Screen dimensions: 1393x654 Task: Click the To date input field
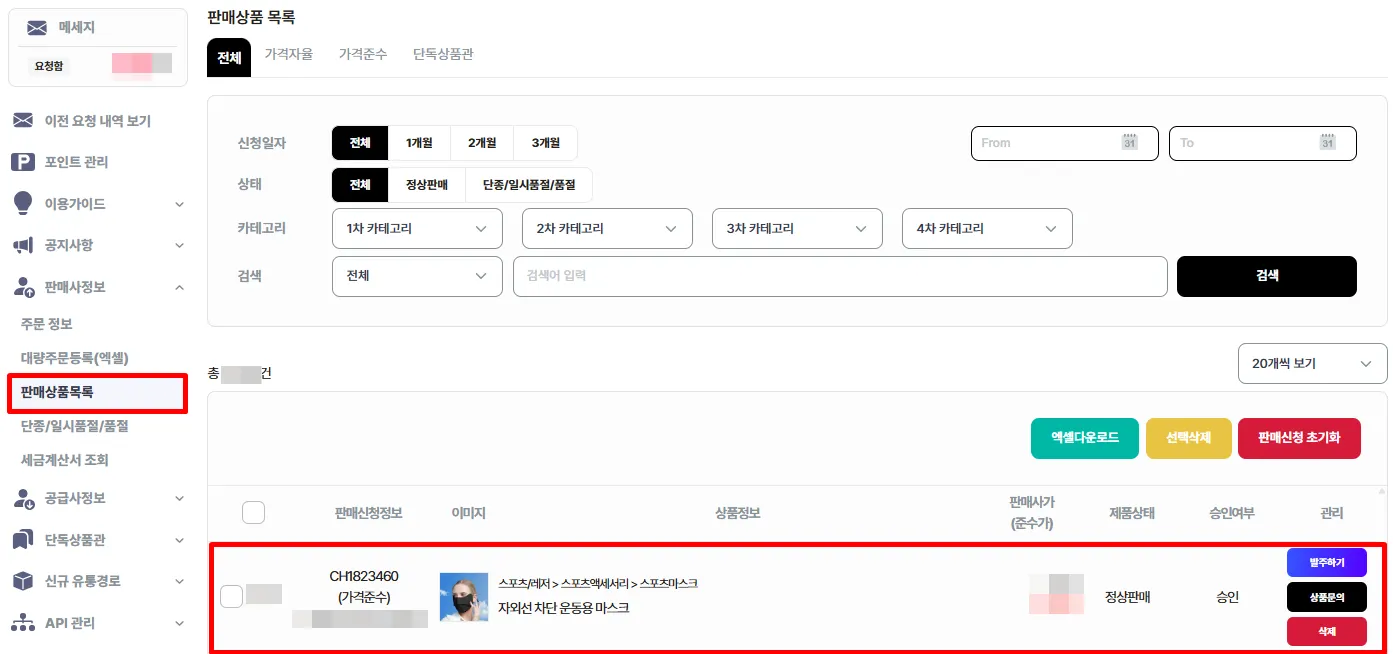pyautogui.click(x=1263, y=143)
